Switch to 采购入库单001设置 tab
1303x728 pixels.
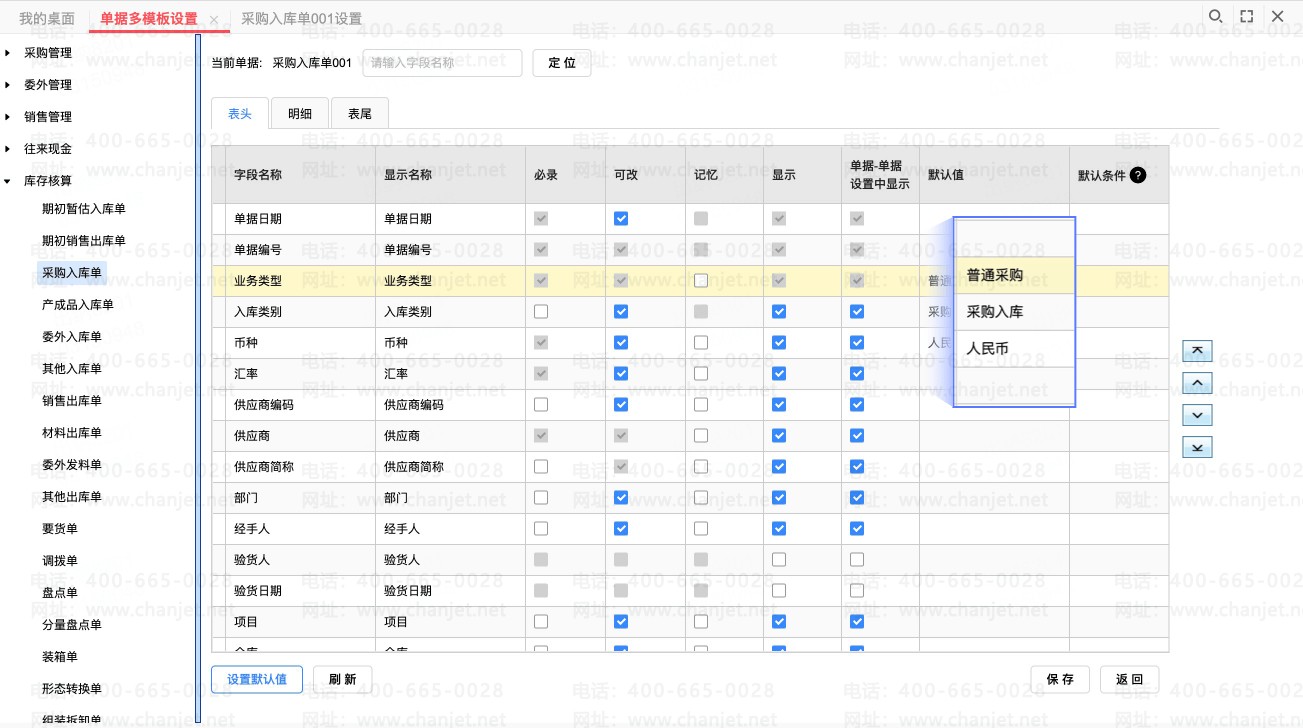(x=302, y=18)
